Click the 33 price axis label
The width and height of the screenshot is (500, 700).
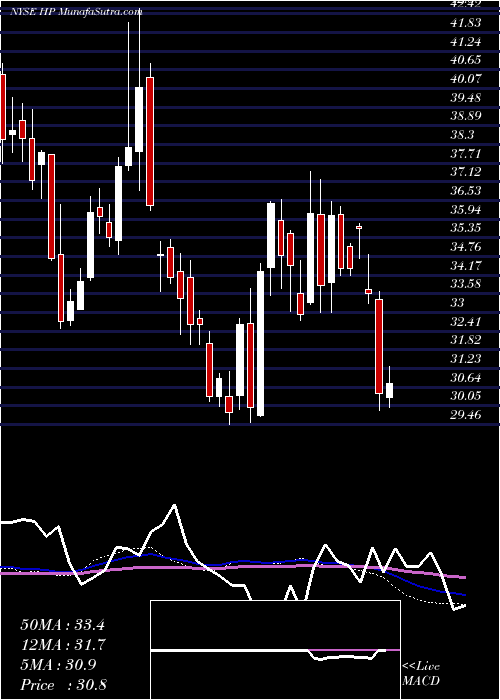pos(458,302)
